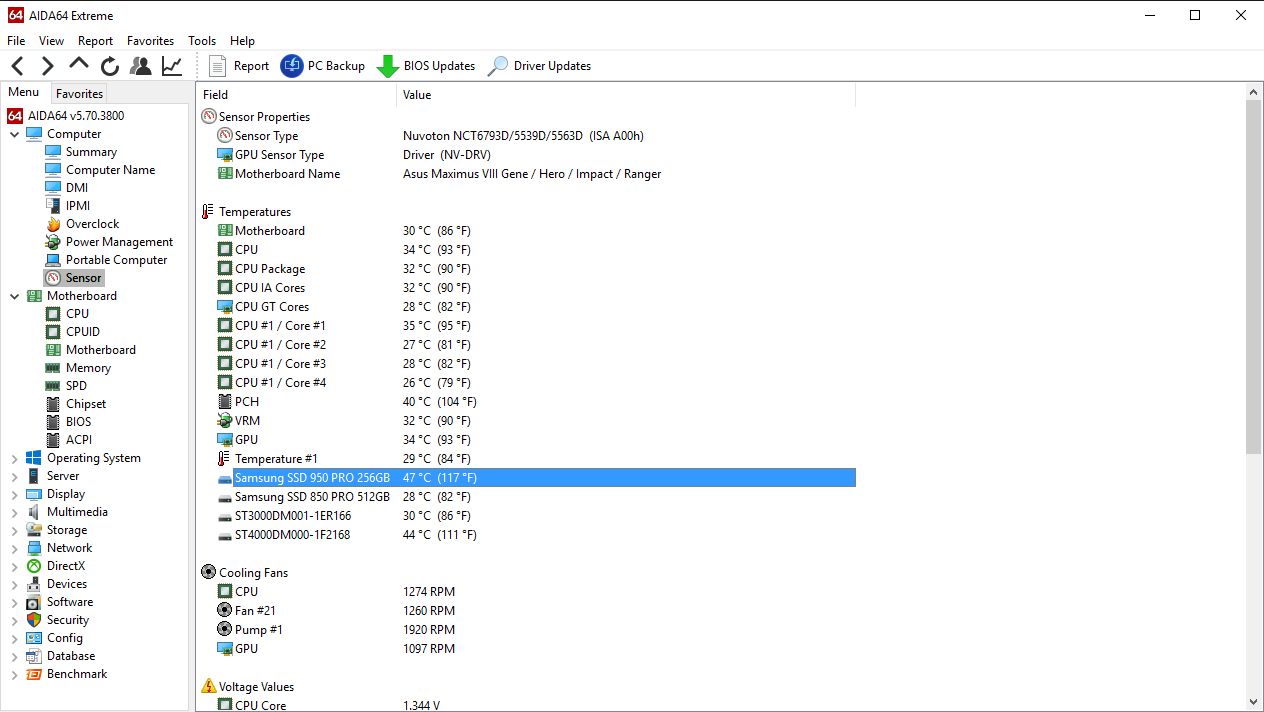
Task: Open the View menu
Action: [x=51, y=41]
